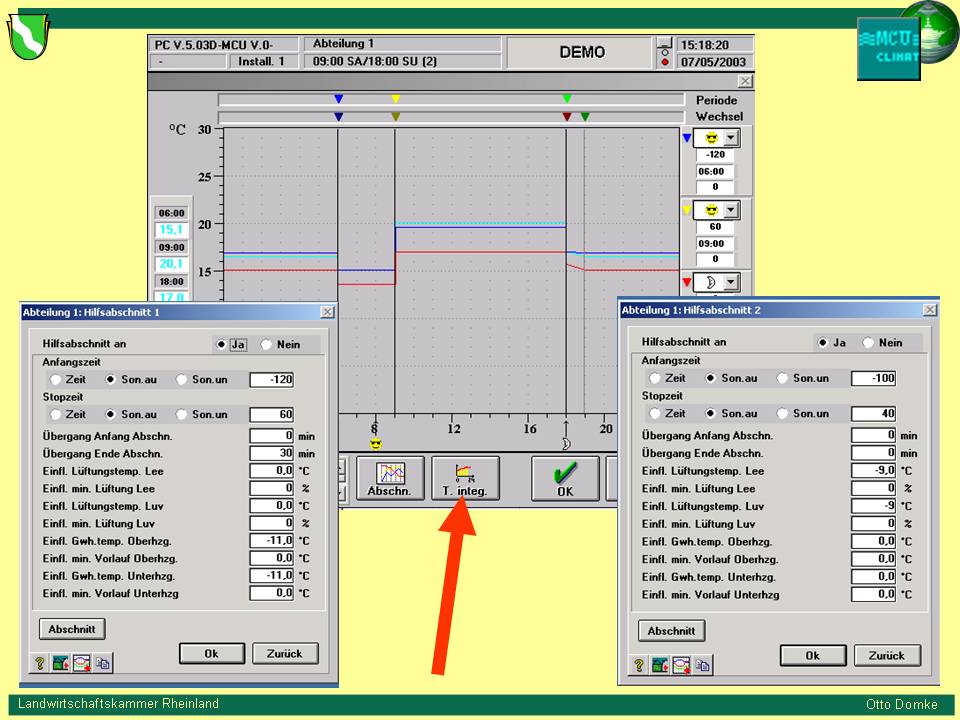The height and width of the screenshot is (720, 960).
Task: Click the MCU Climat logo
Action: (888, 48)
